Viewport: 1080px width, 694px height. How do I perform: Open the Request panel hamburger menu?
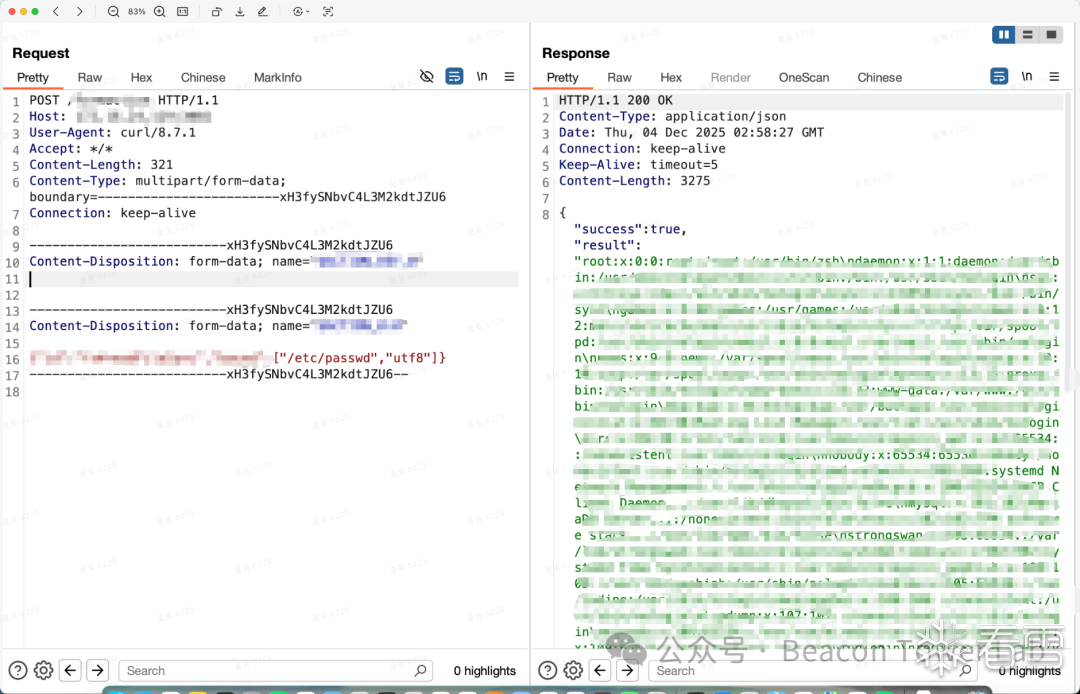510,76
